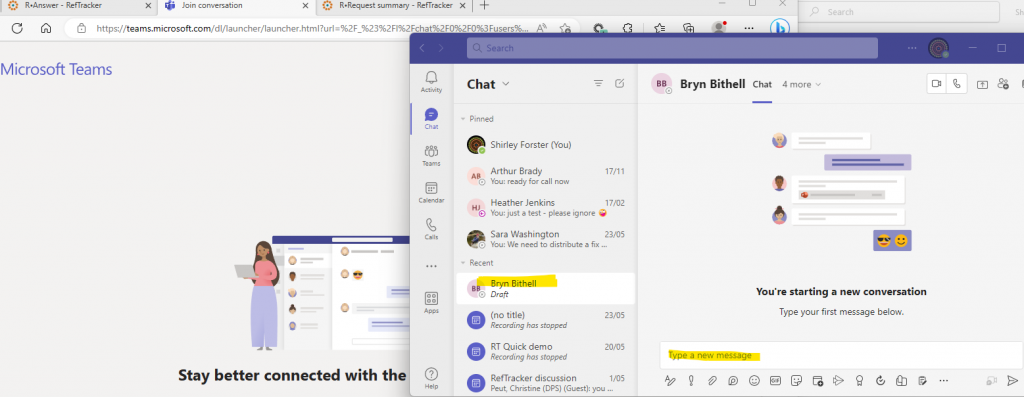Open the Apps store in Teams sidebar
Screen dimensions: 1024x397
pyautogui.click(x=431, y=303)
